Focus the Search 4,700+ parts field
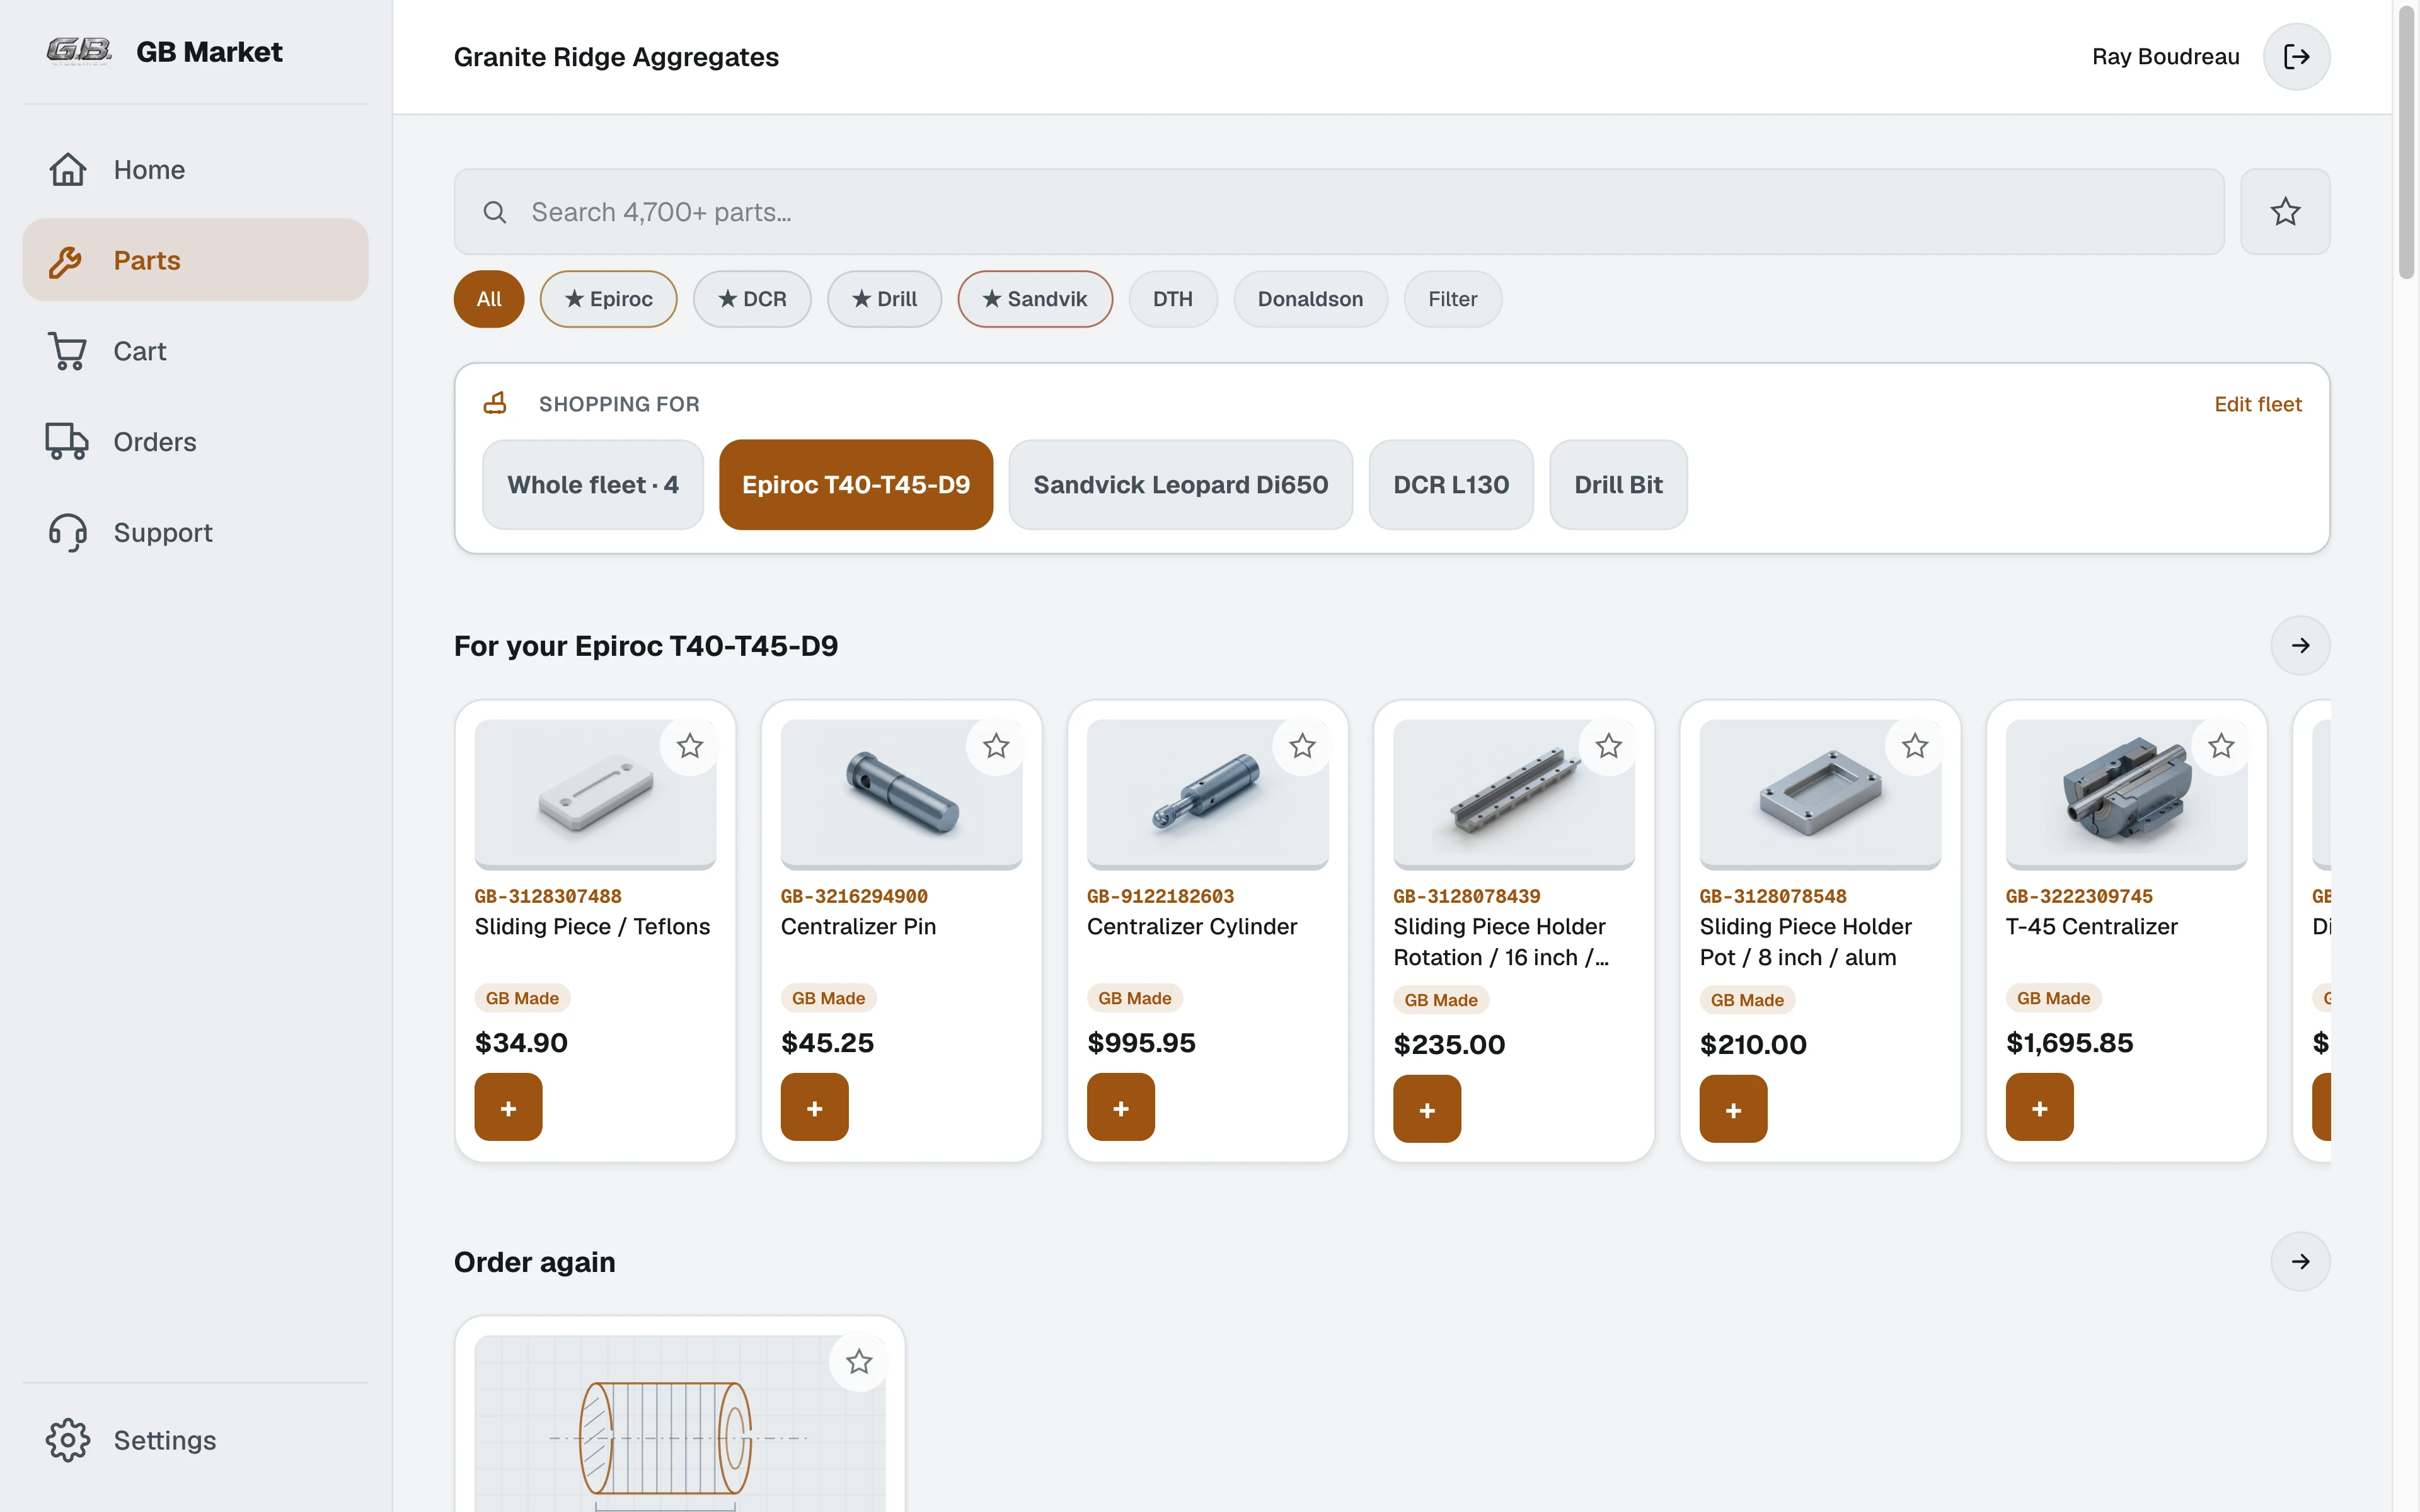 tap(1339, 212)
